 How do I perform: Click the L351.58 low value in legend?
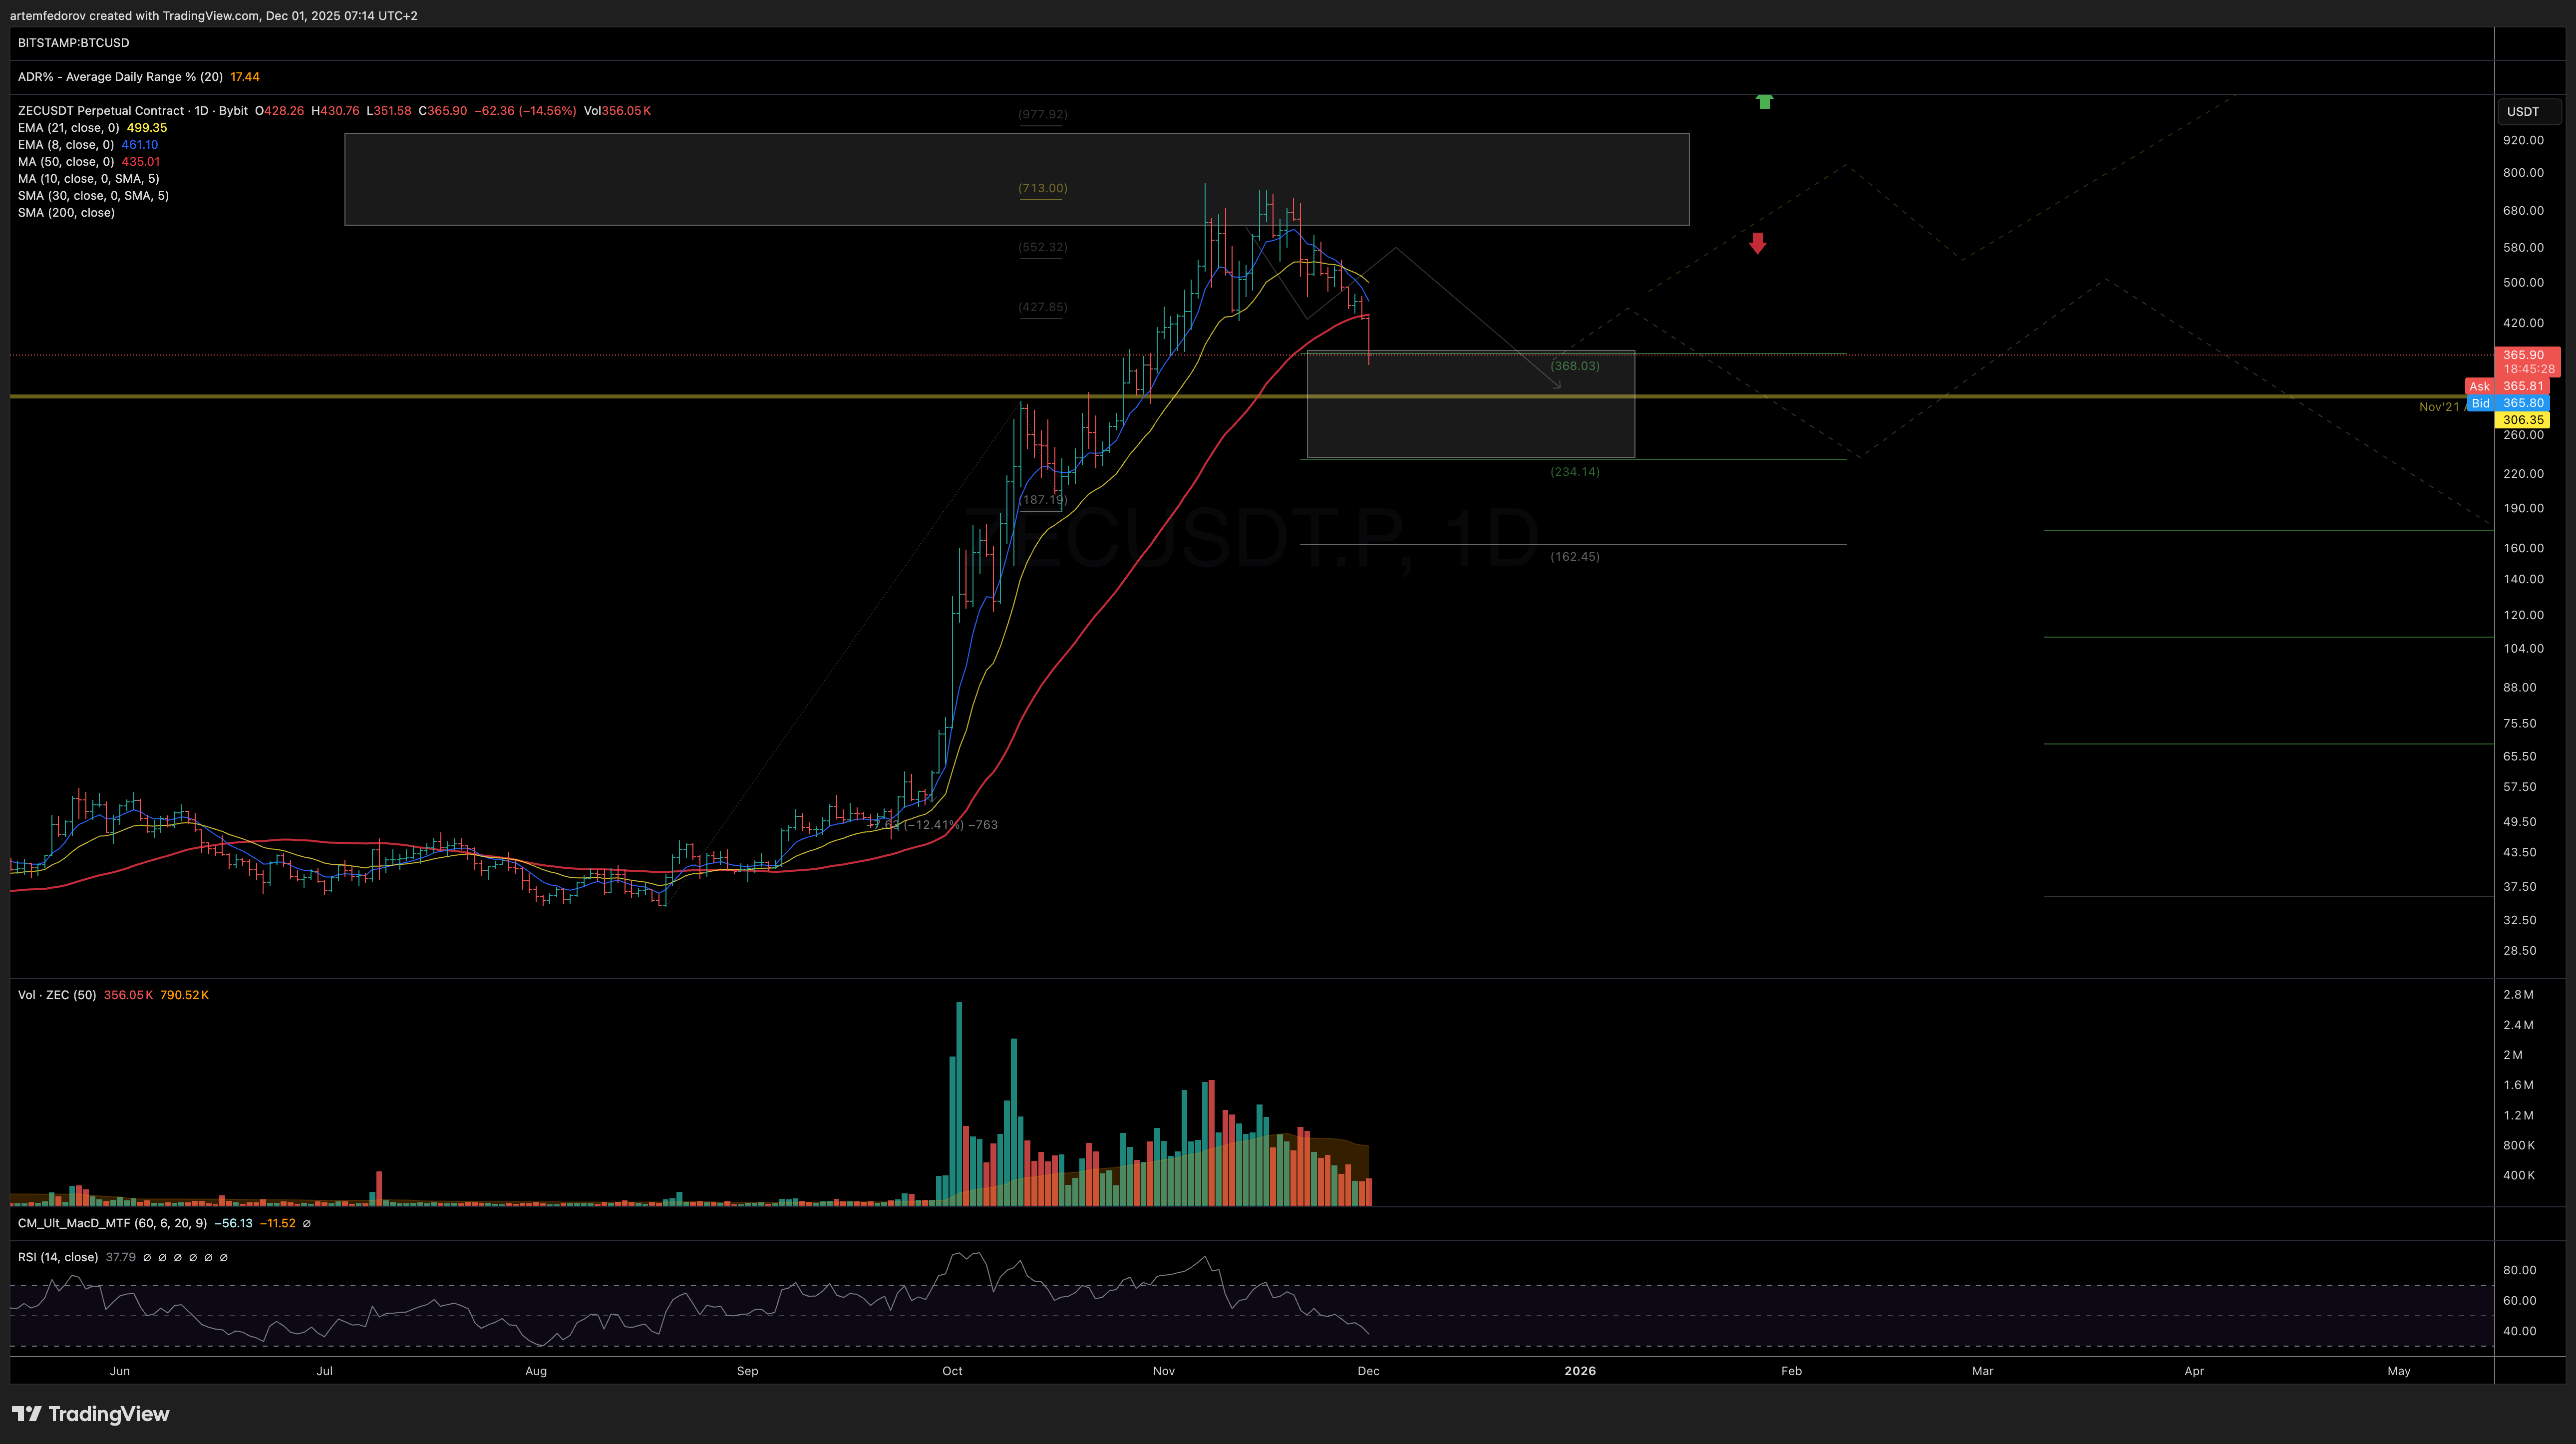[x=389, y=111]
